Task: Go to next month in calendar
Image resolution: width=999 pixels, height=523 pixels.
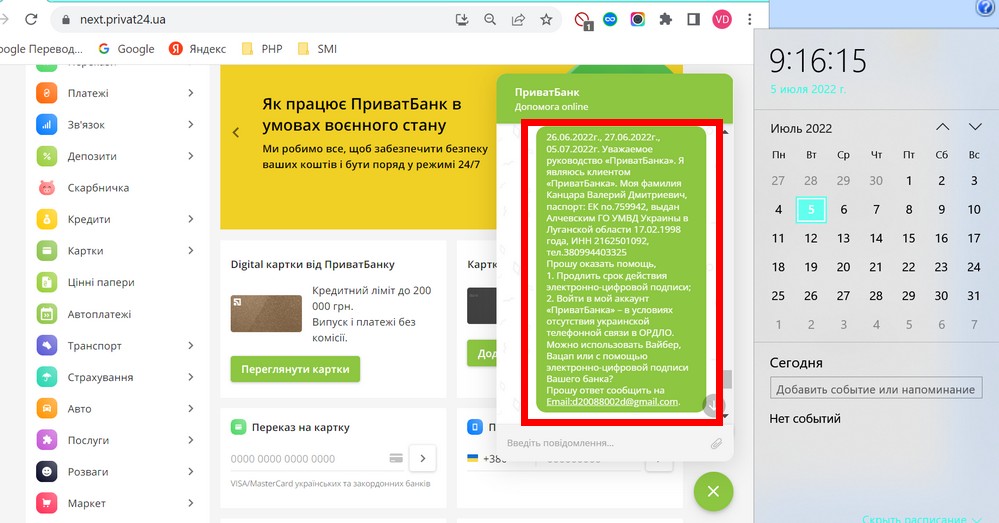Action: pos(975,127)
